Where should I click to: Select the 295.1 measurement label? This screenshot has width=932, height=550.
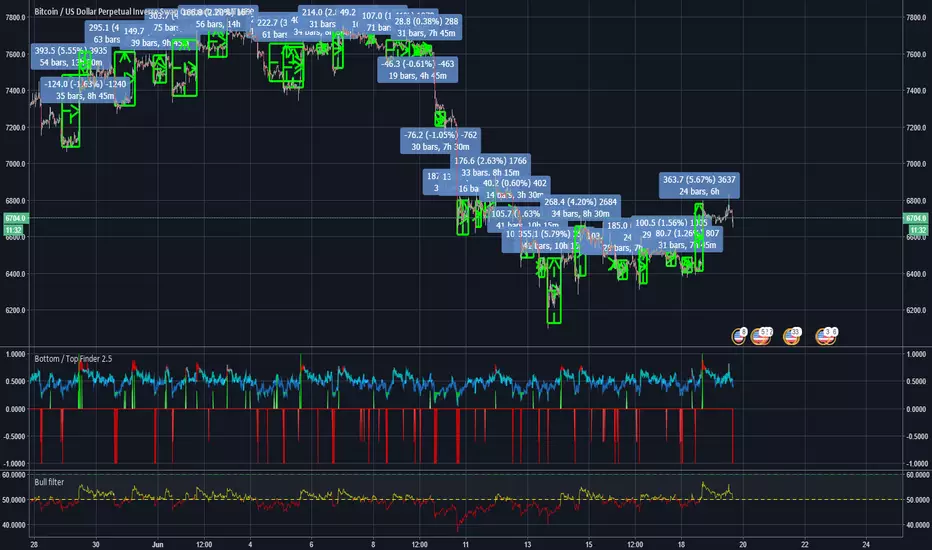coord(104,33)
